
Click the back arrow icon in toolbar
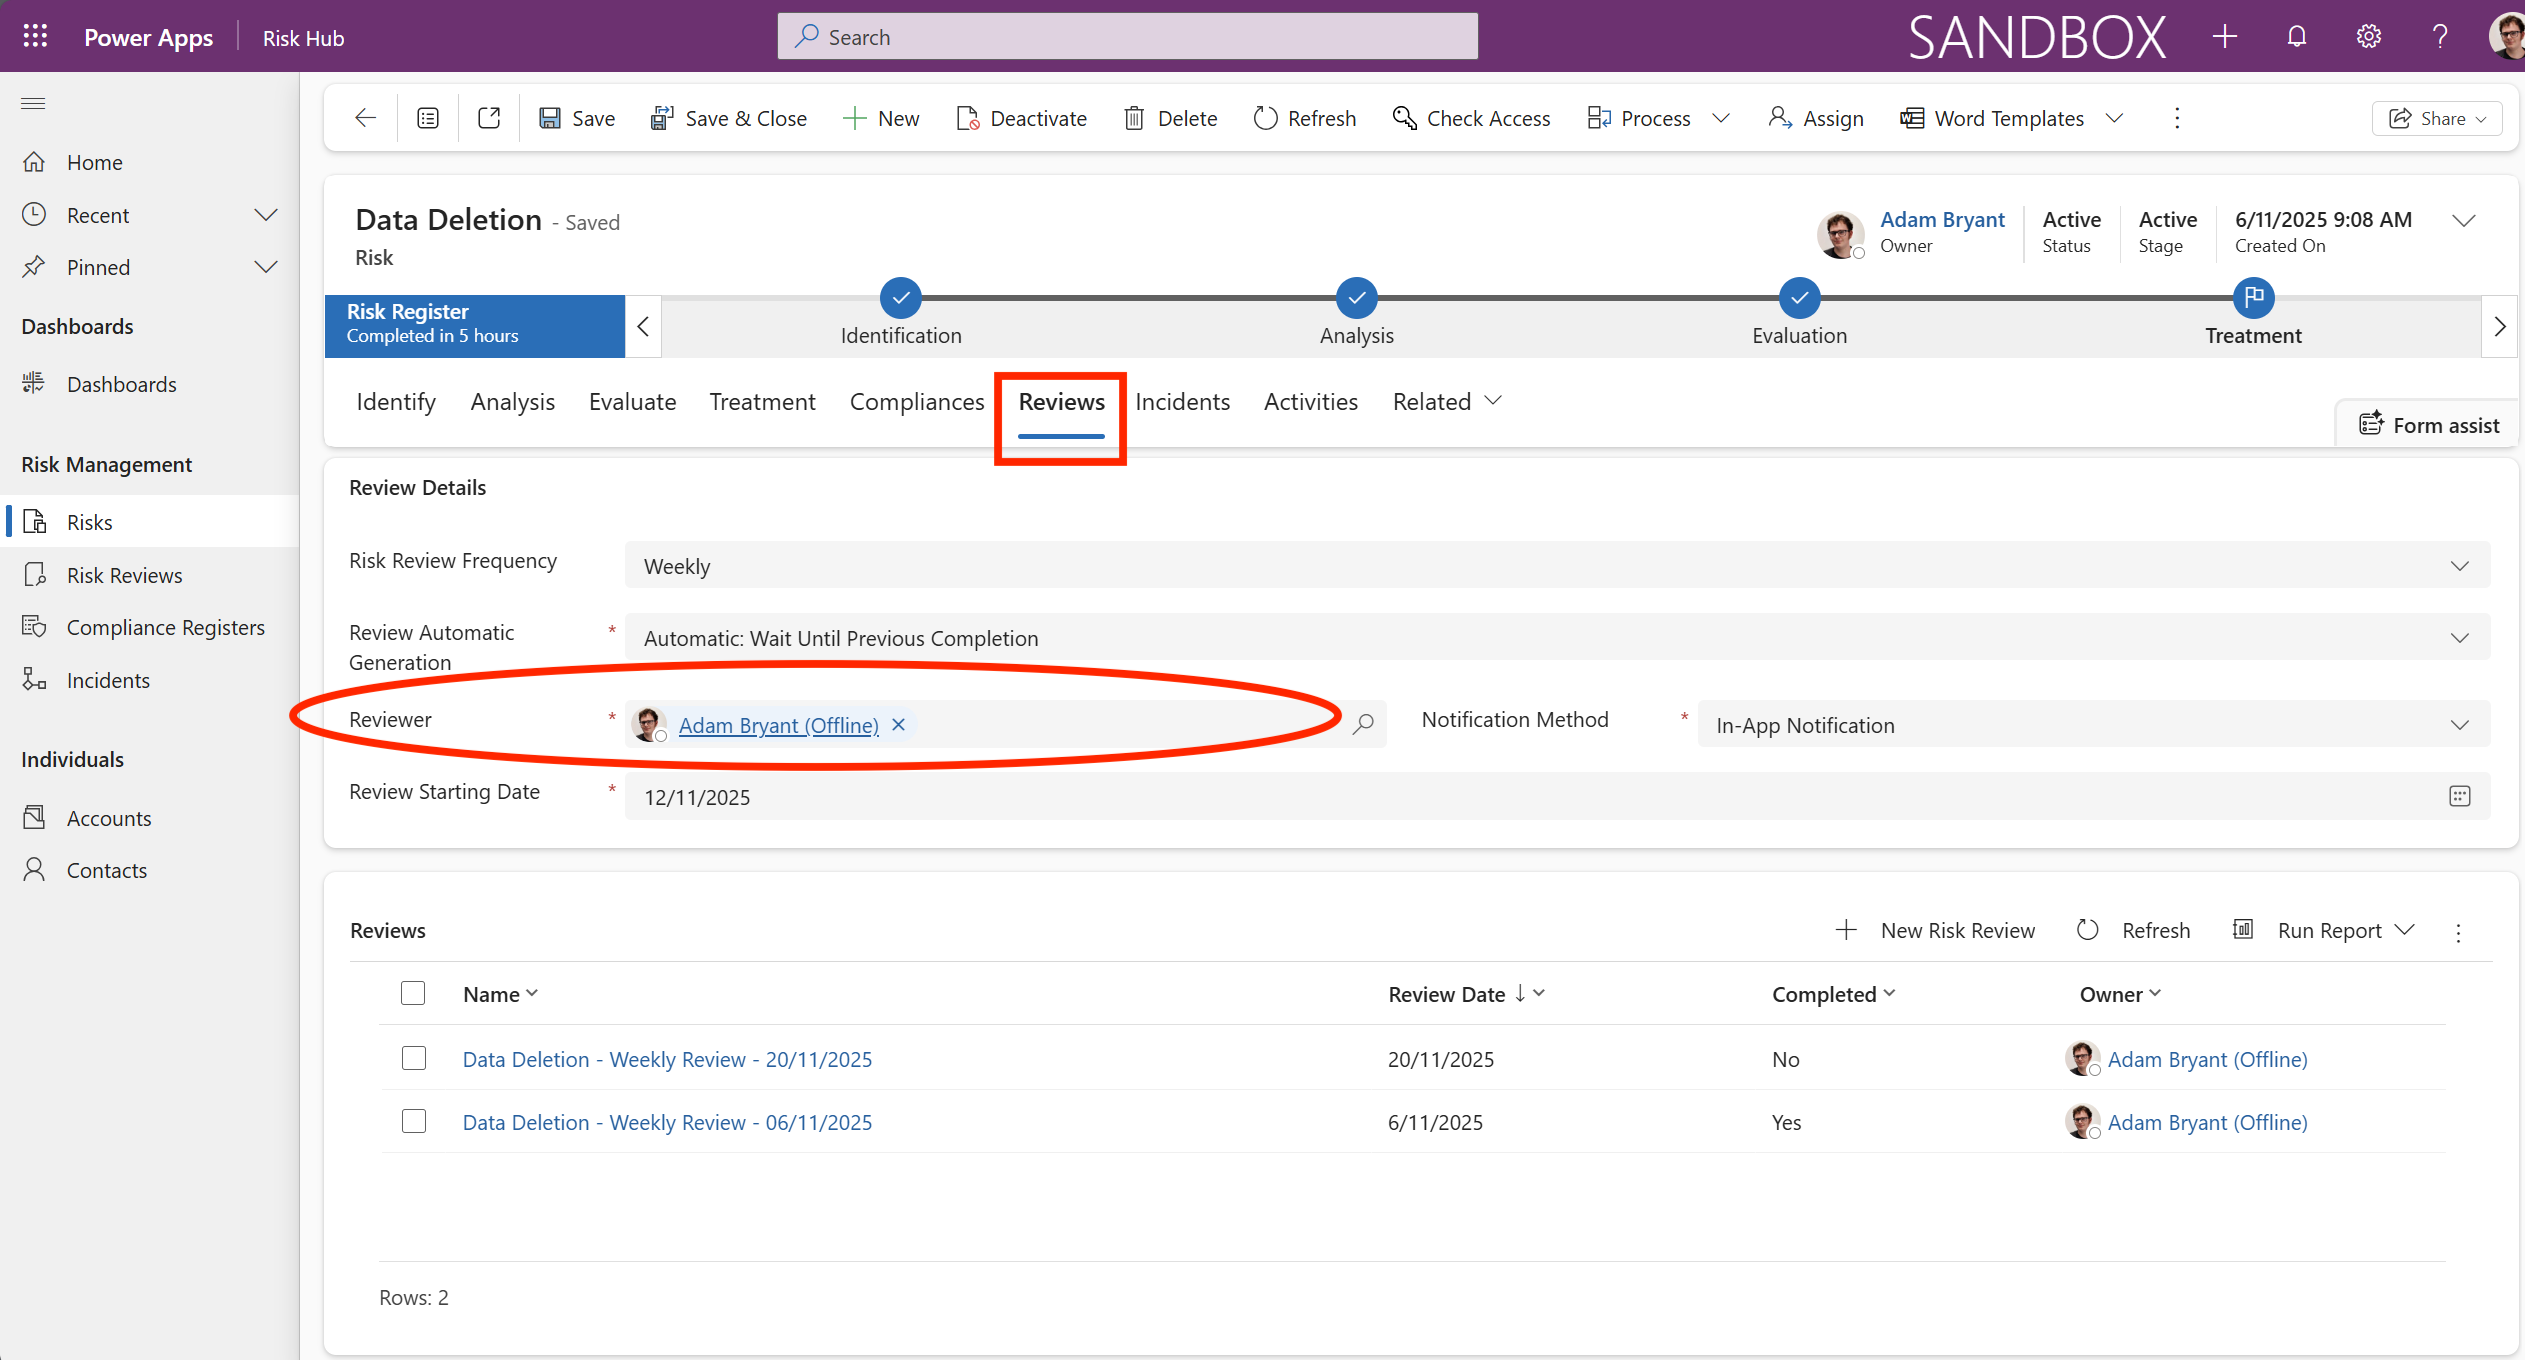tap(365, 118)
